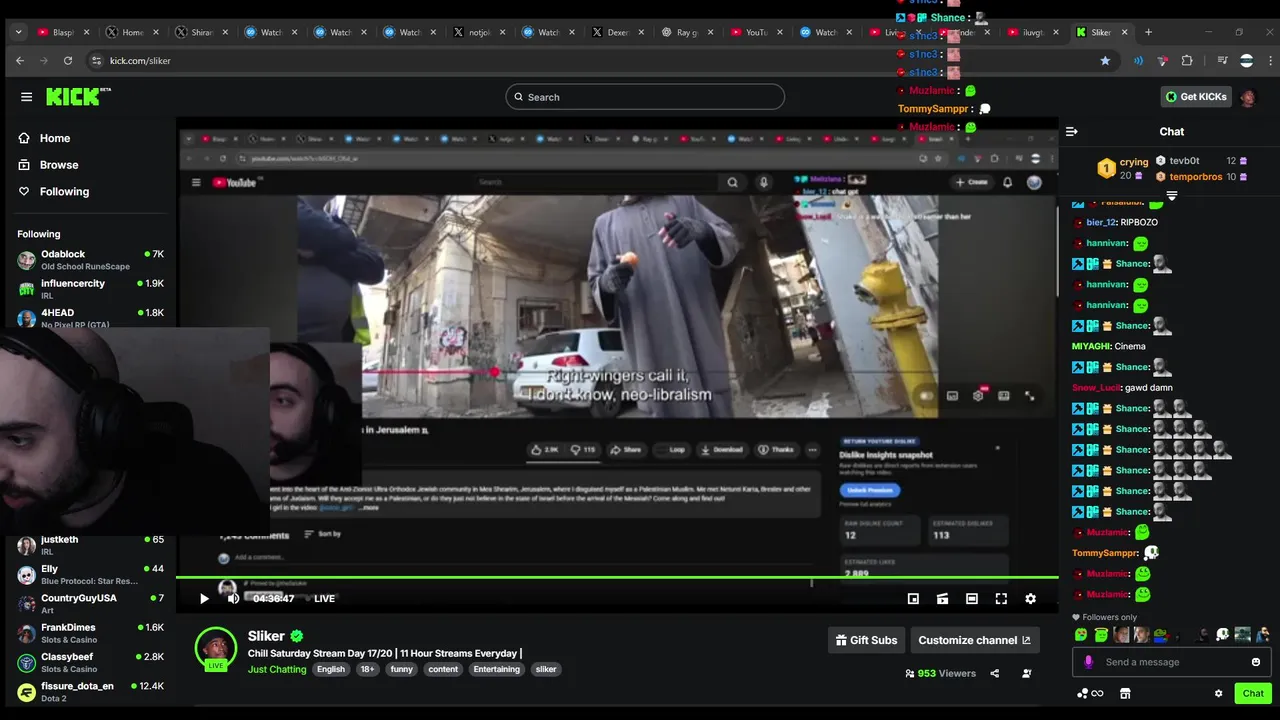Click the purple microphone icon in chat input
This screenshot has height=720, width=1280.
click(1089, 662)
